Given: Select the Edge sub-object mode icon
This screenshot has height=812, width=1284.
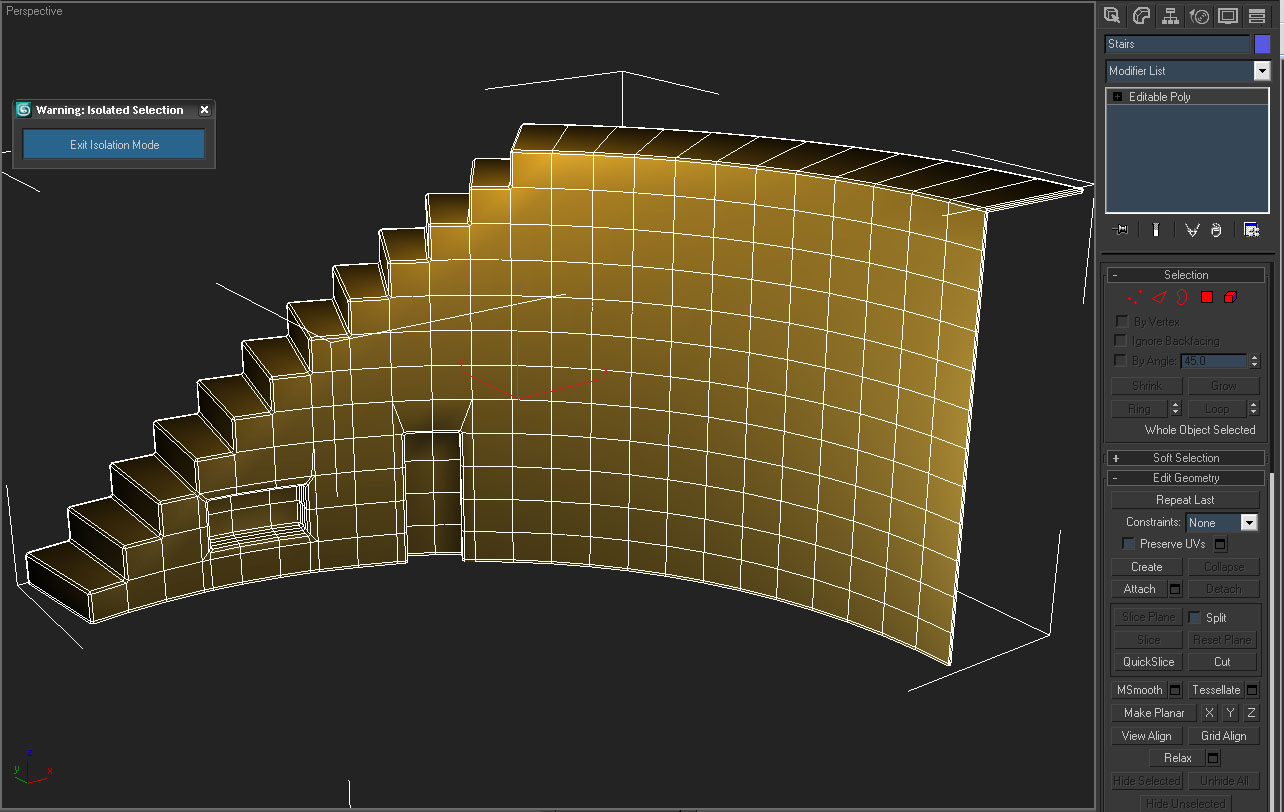Looking at the screenshot, I should click(x=1159, y=296).
